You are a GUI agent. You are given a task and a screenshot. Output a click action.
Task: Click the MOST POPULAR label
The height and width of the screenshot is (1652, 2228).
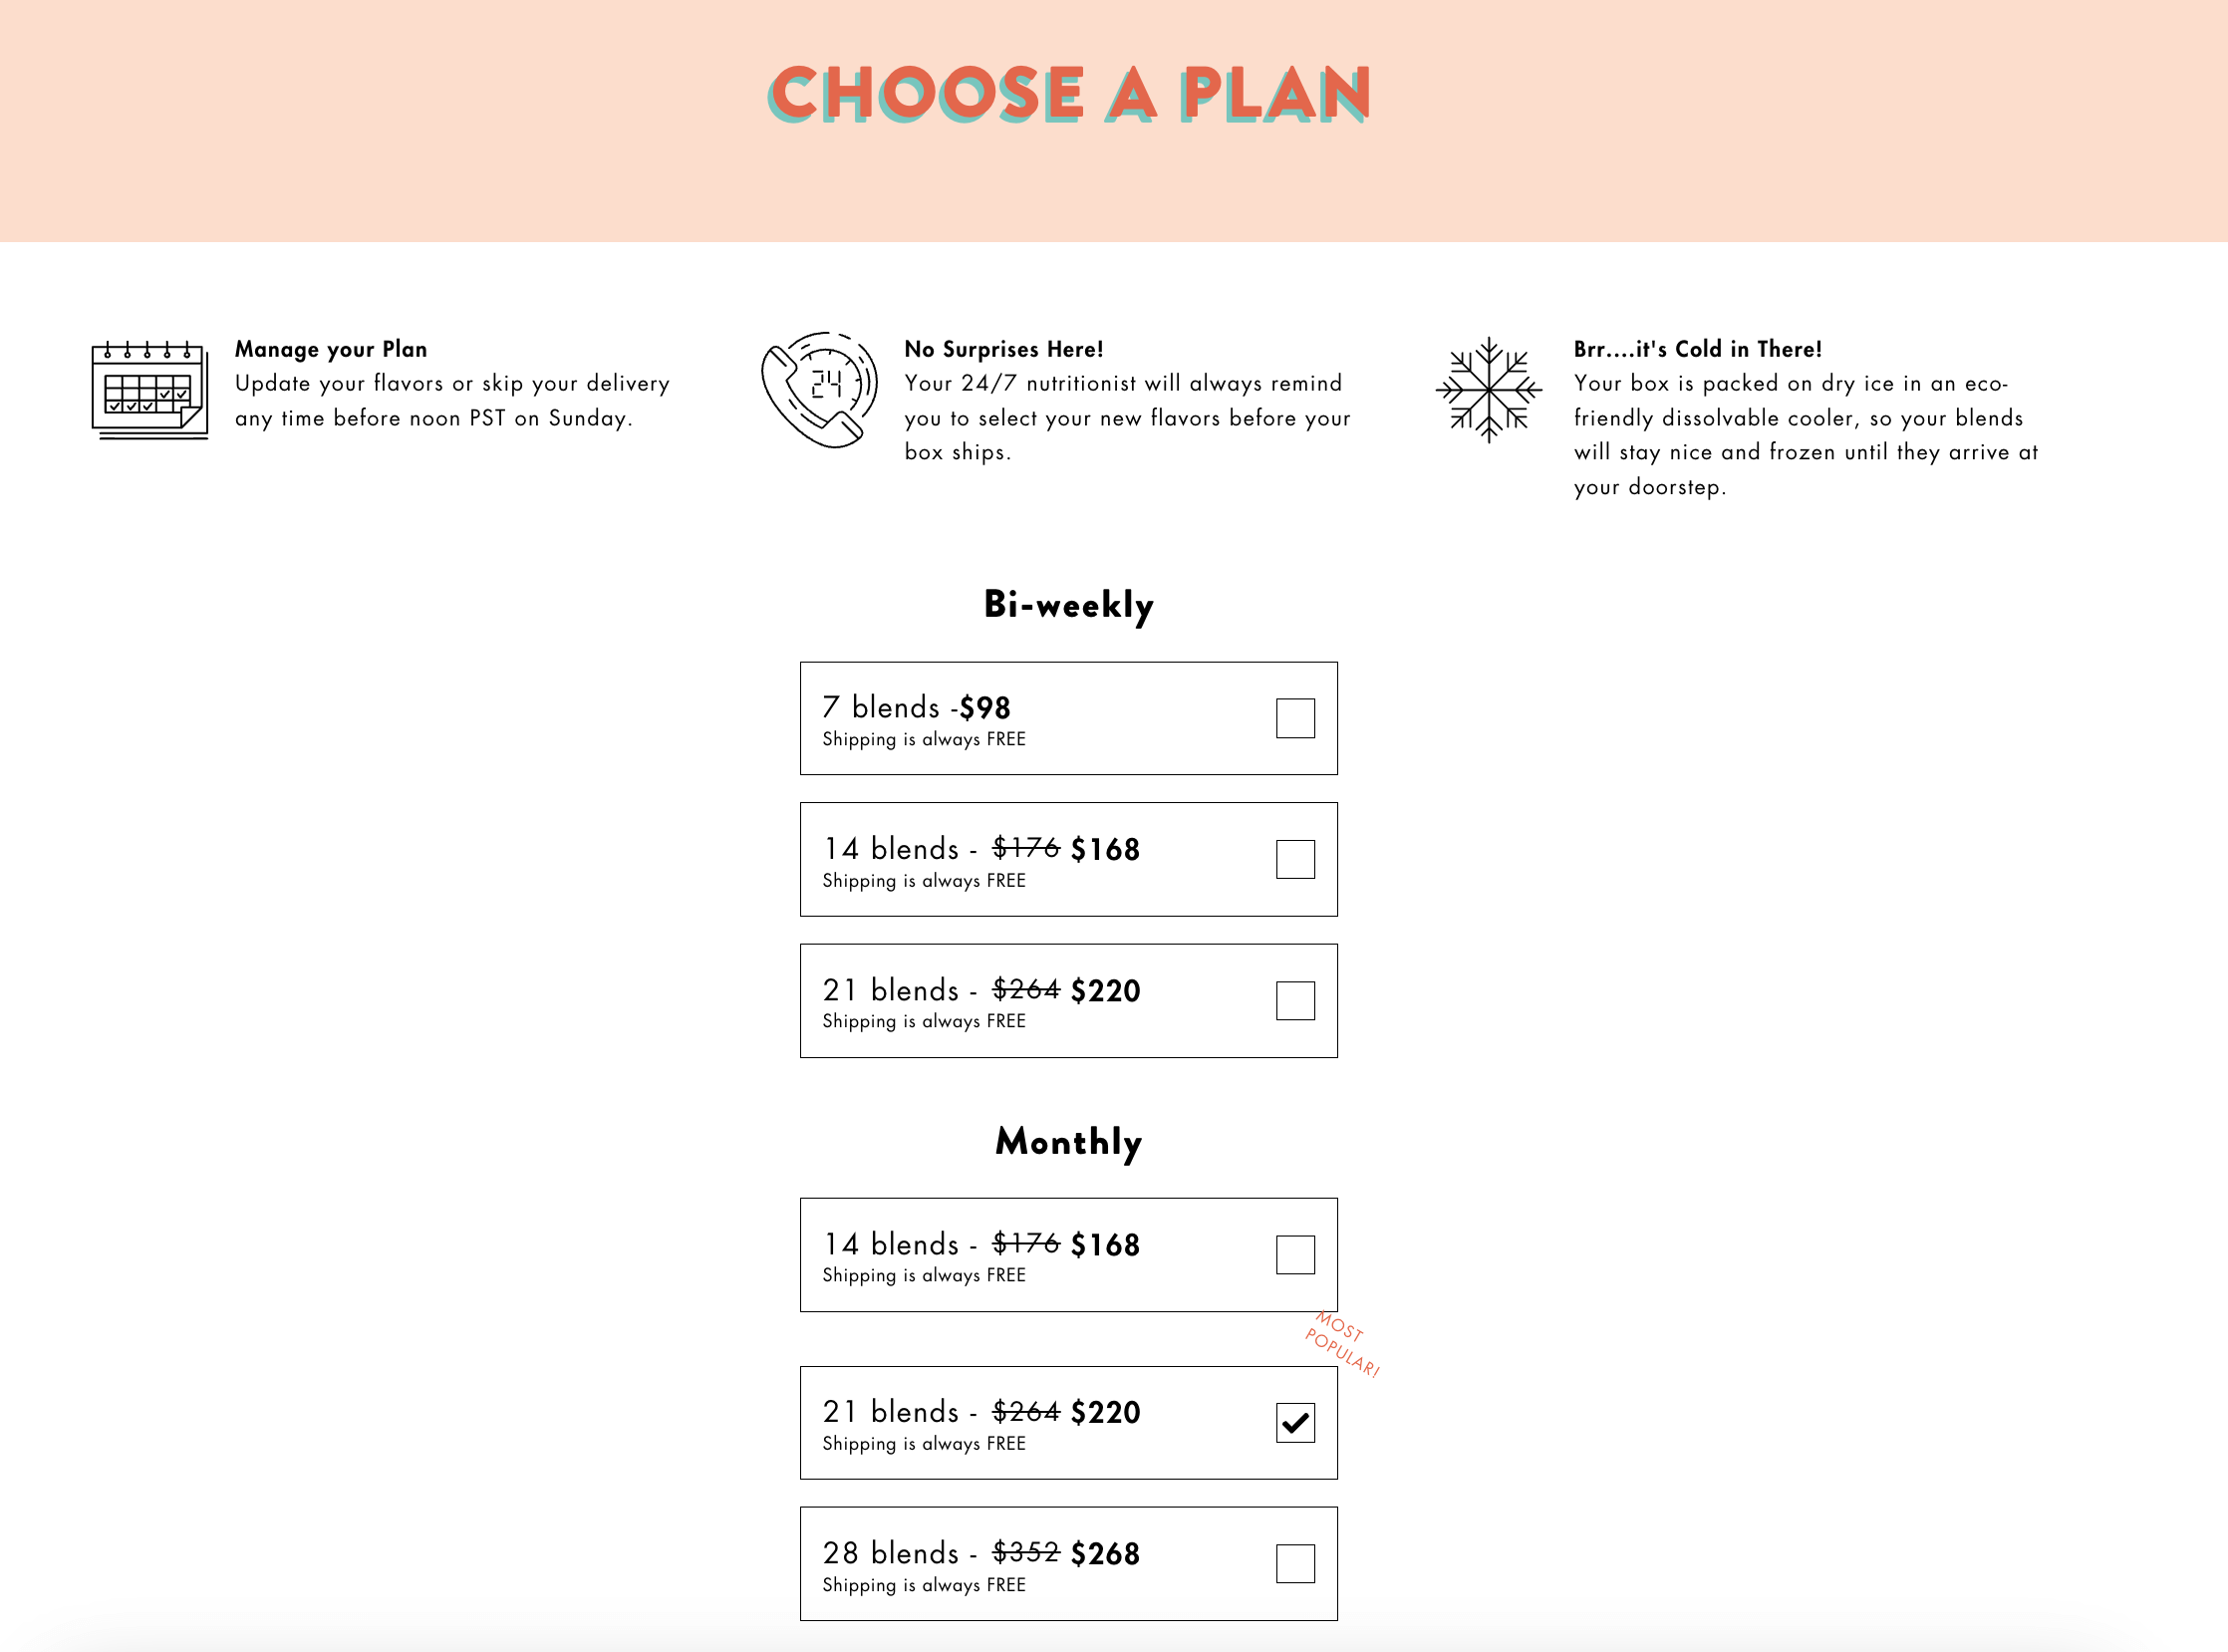1343,1345
